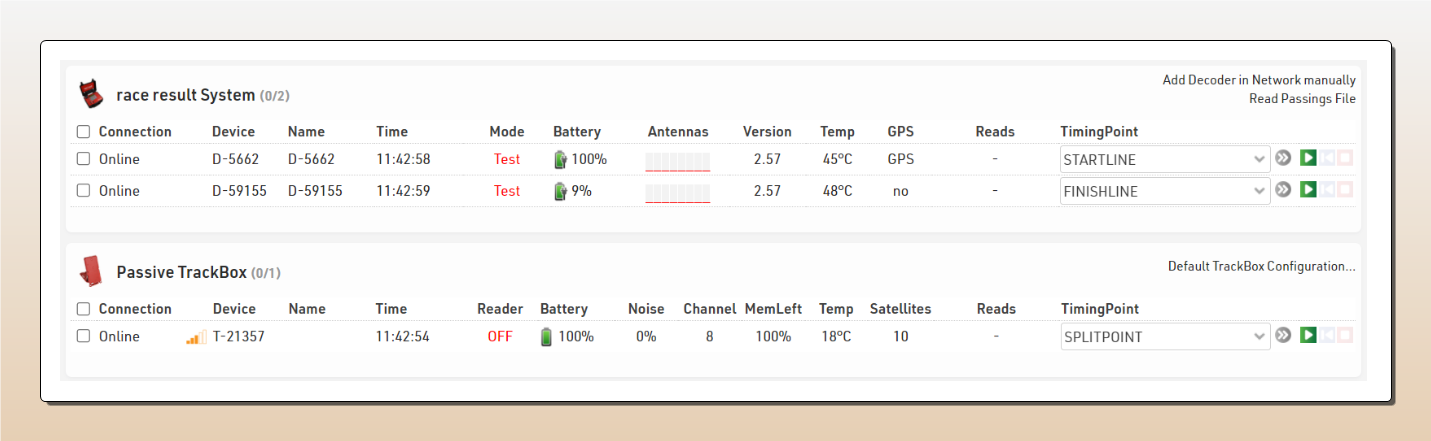Click the OFF reader status for T-21357
This screenshot has width=1431, height=441.
500,337
